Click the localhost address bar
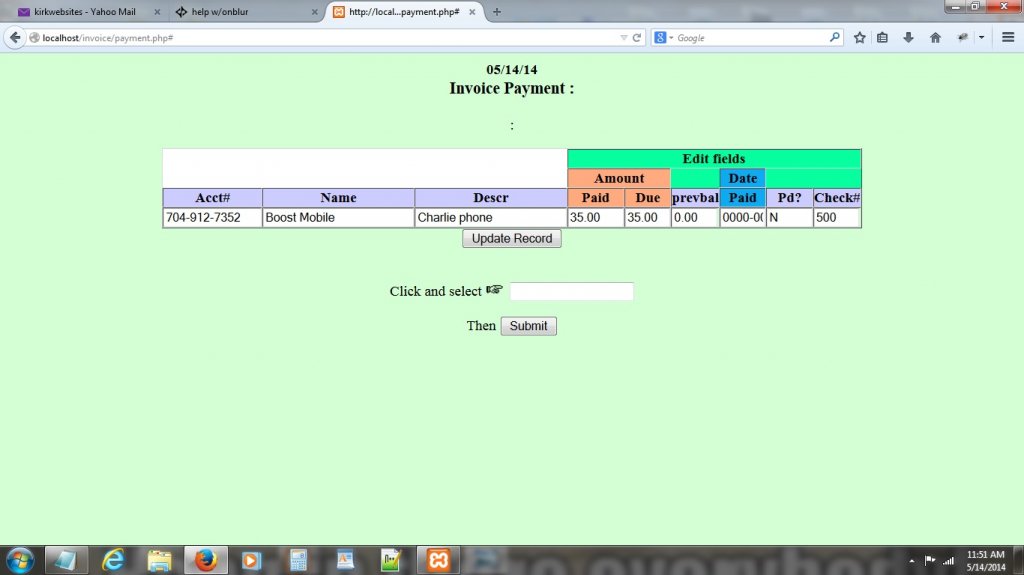Image resolution: width=1024 pixels, height=575 pixels. [327, 38]
